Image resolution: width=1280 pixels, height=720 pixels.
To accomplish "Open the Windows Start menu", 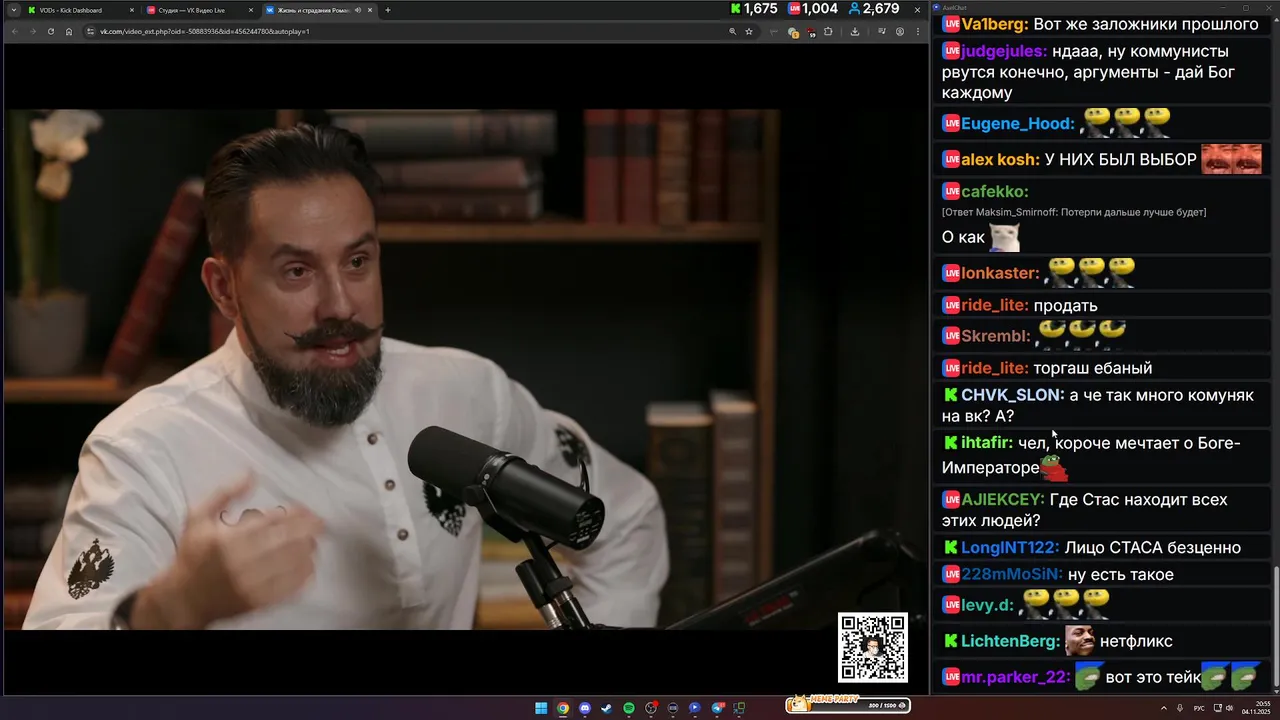I will tap(541, 708).
